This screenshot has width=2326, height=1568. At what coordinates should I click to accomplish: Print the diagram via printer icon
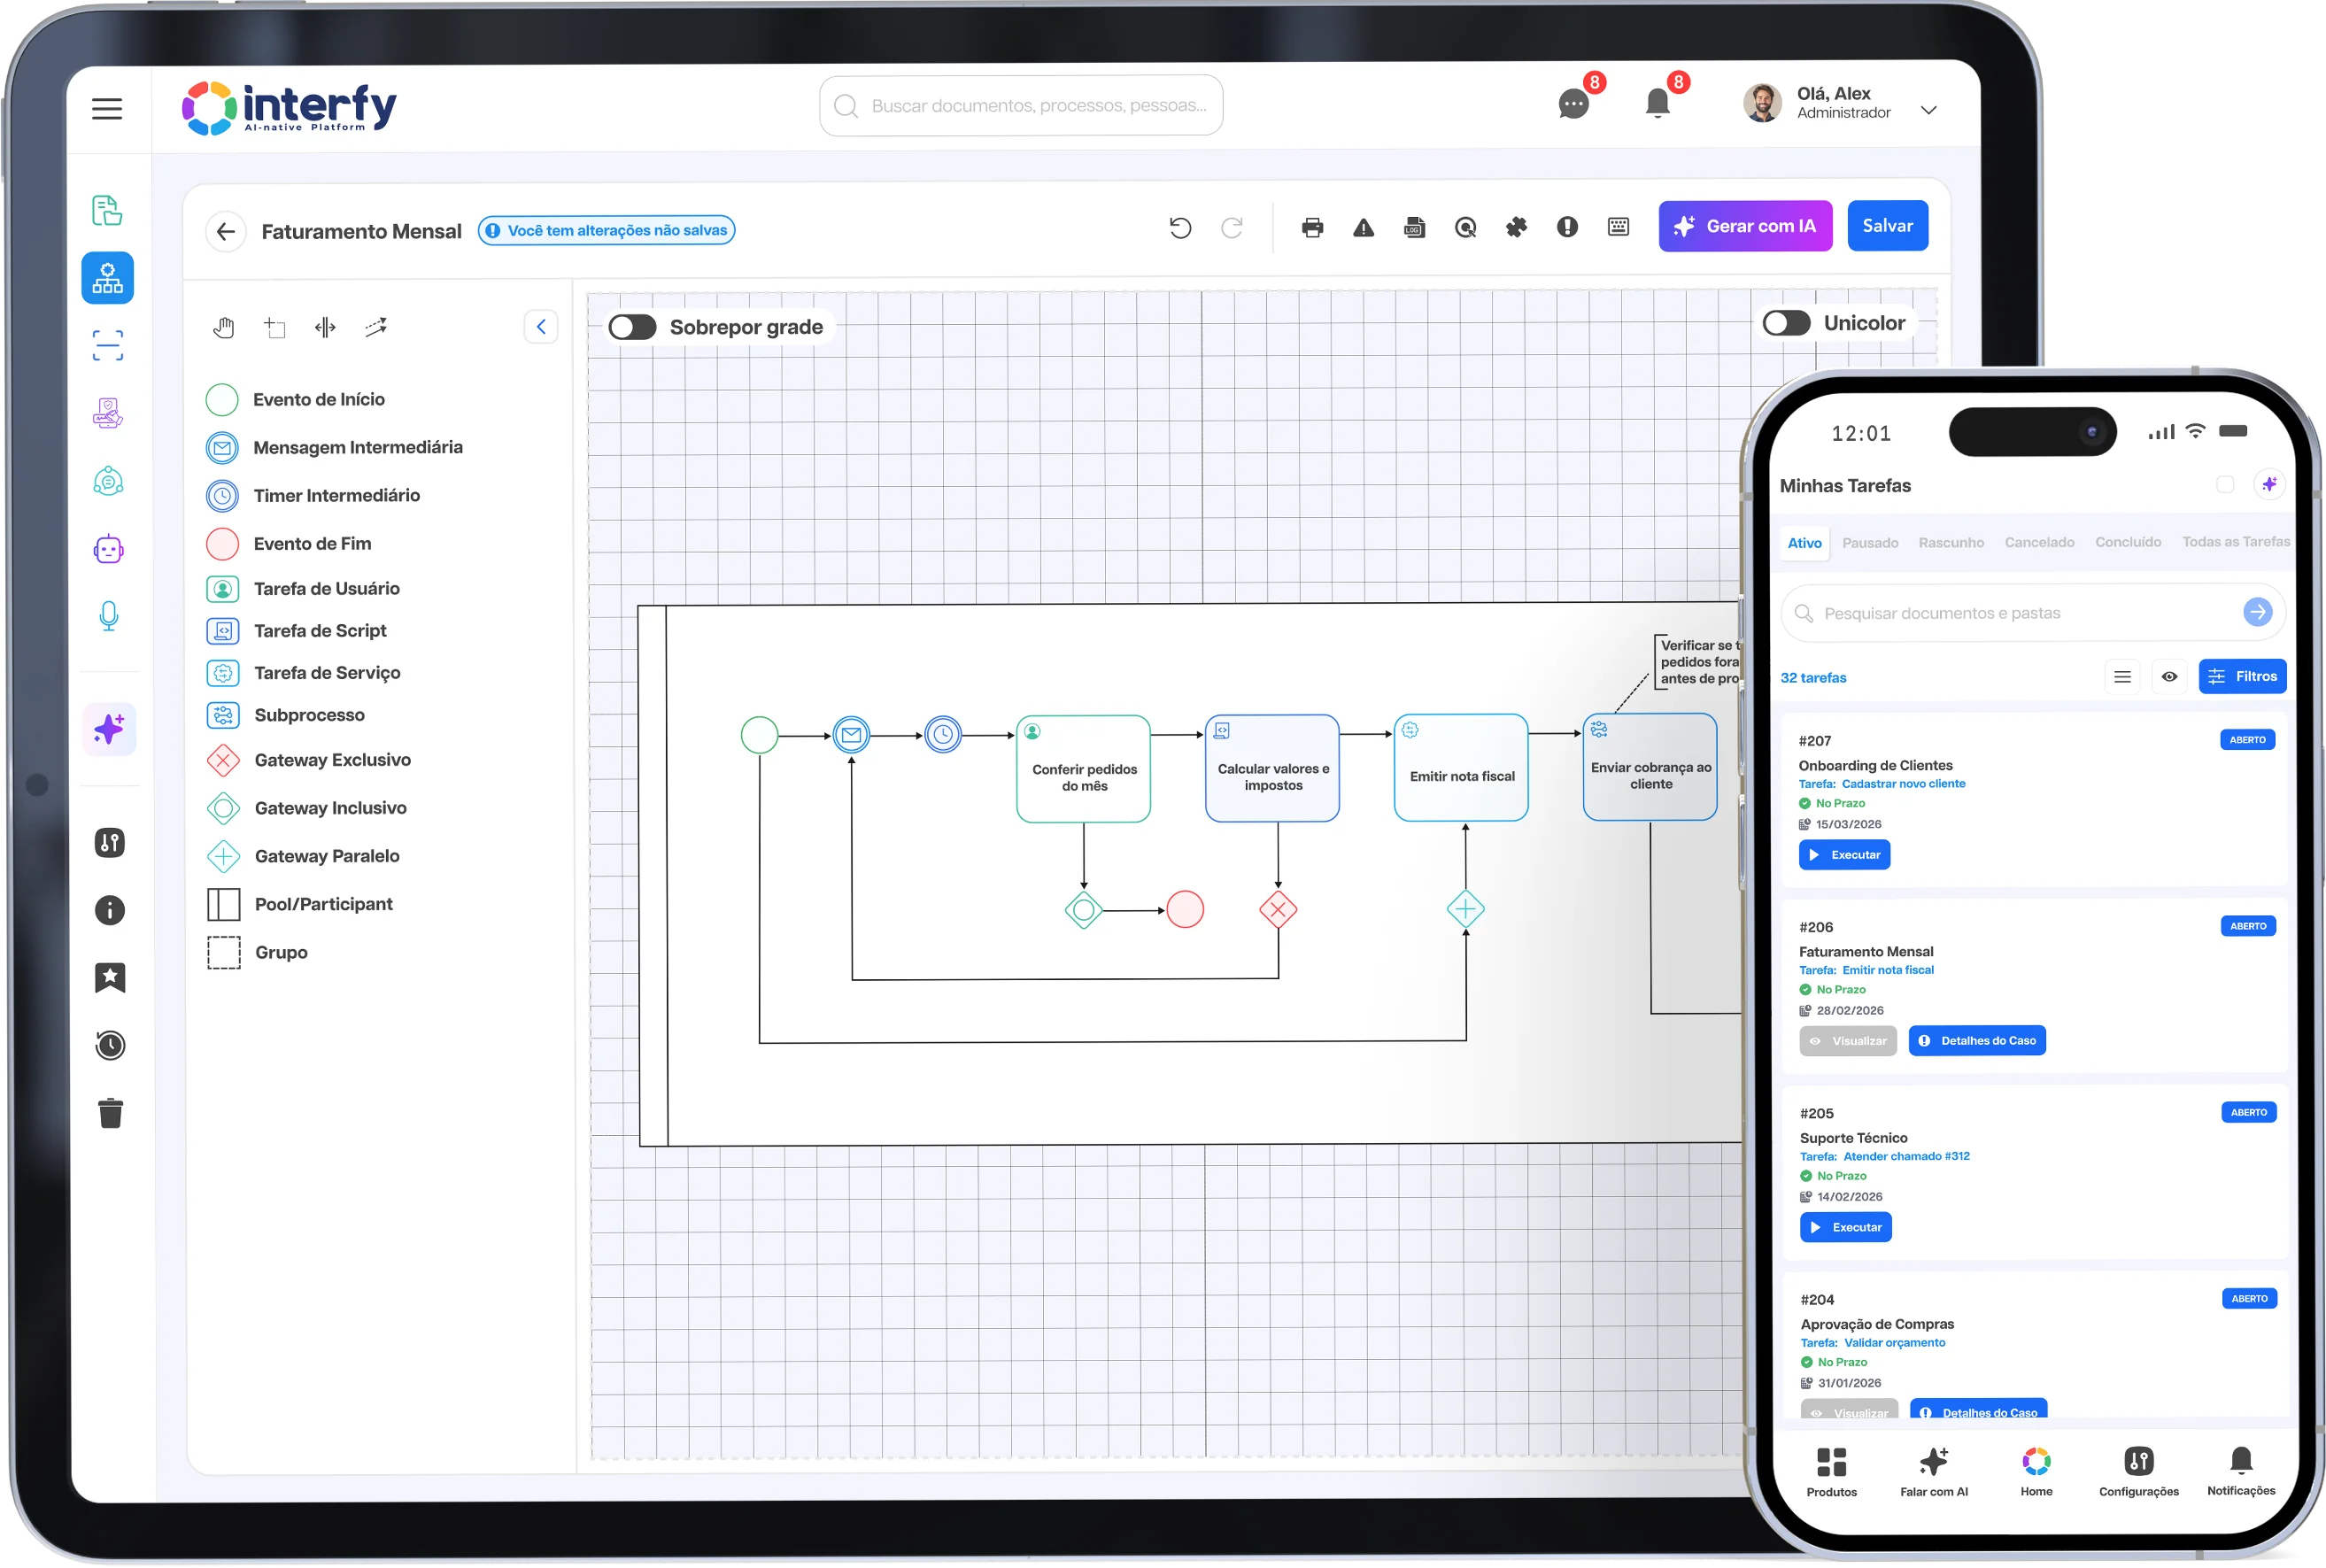click(x=1312, y=228)
